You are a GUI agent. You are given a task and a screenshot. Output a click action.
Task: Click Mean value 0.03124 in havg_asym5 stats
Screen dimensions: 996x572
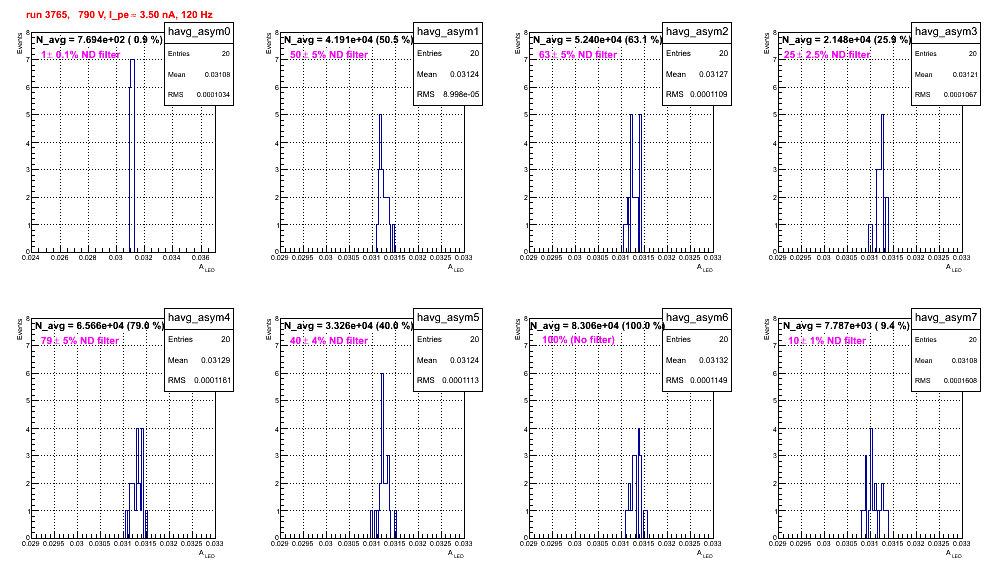coord(465,360)
